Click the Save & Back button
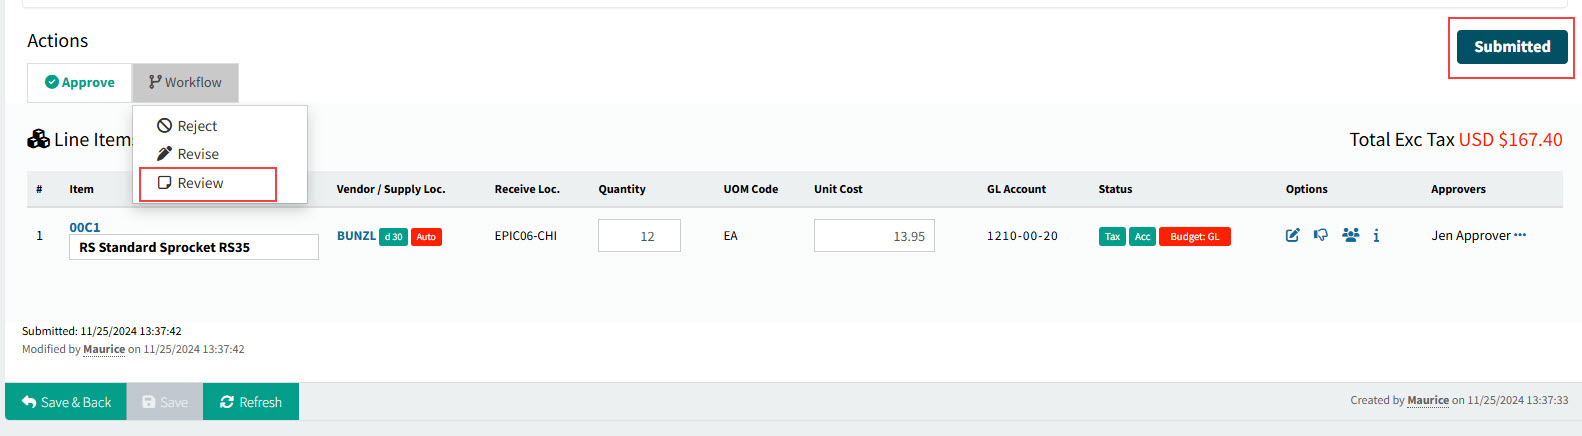 coord(66,402)
